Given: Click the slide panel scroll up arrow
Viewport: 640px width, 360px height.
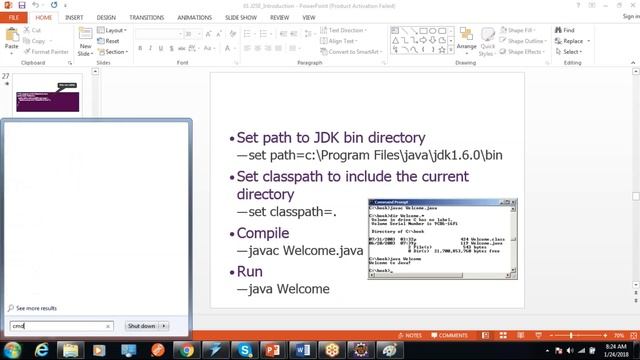Looking at the screenshot, I should (95, 72).
